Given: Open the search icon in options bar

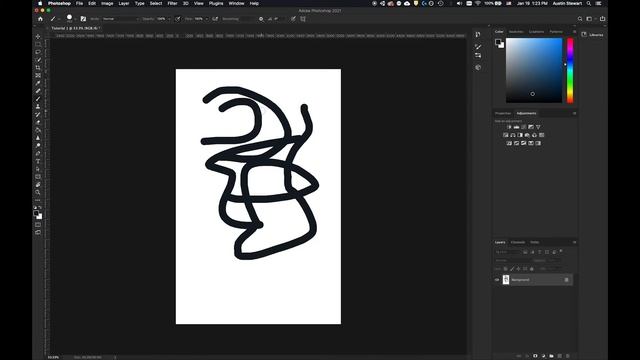Looking at the screenshot, I should pos(580,19).
